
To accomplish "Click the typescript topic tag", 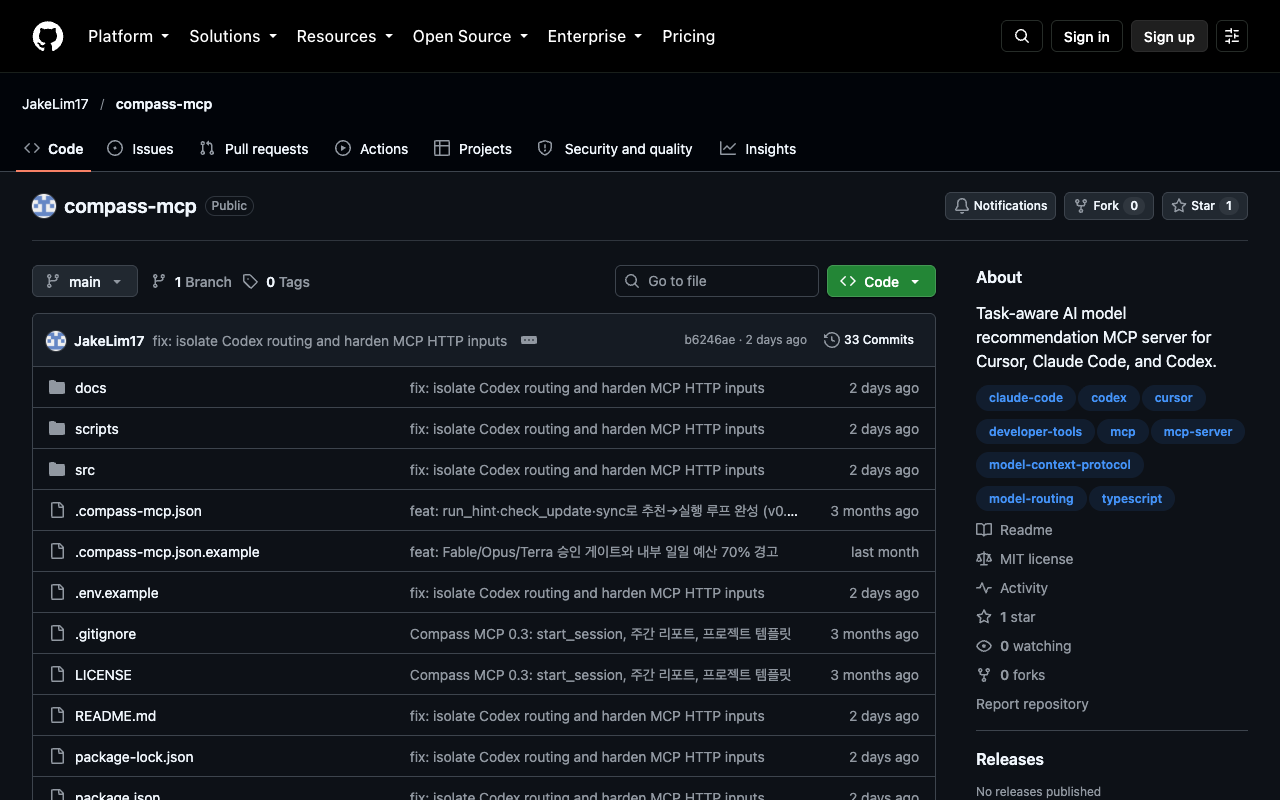I will [x=1132, y=499].
